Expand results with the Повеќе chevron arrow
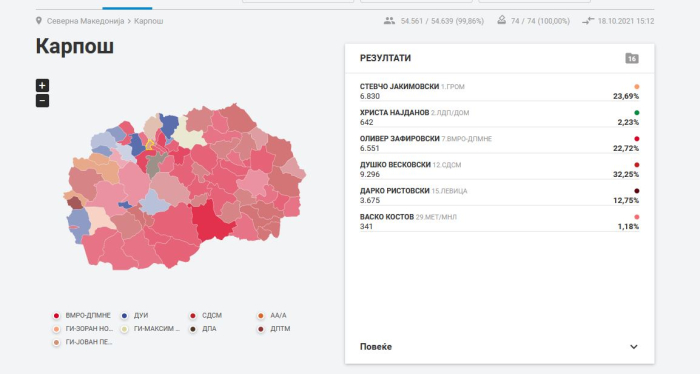Screen dimensions: 700x374 (x=633, y=347)
